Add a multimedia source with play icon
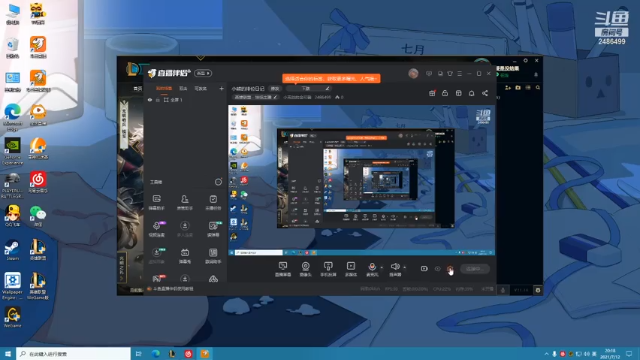Viewport: 640px width, 360px height. (x=351, y=269)
